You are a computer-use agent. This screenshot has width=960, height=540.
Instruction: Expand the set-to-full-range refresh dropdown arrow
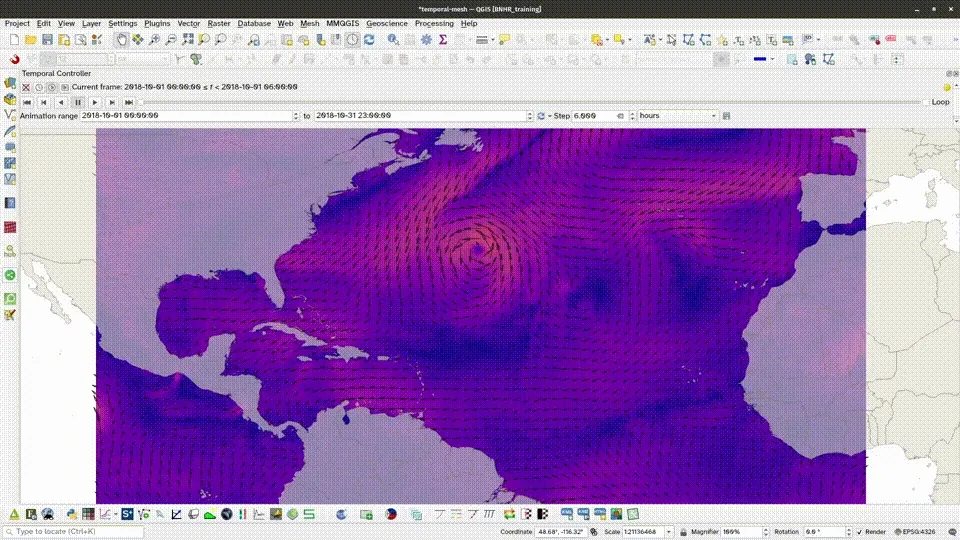(x=549, y=116)
